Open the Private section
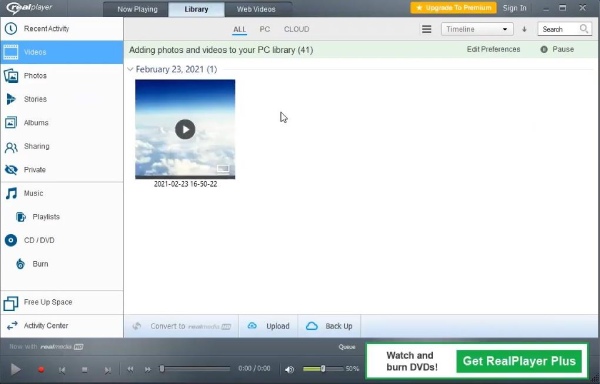600x384 pixels. (62, 170)
